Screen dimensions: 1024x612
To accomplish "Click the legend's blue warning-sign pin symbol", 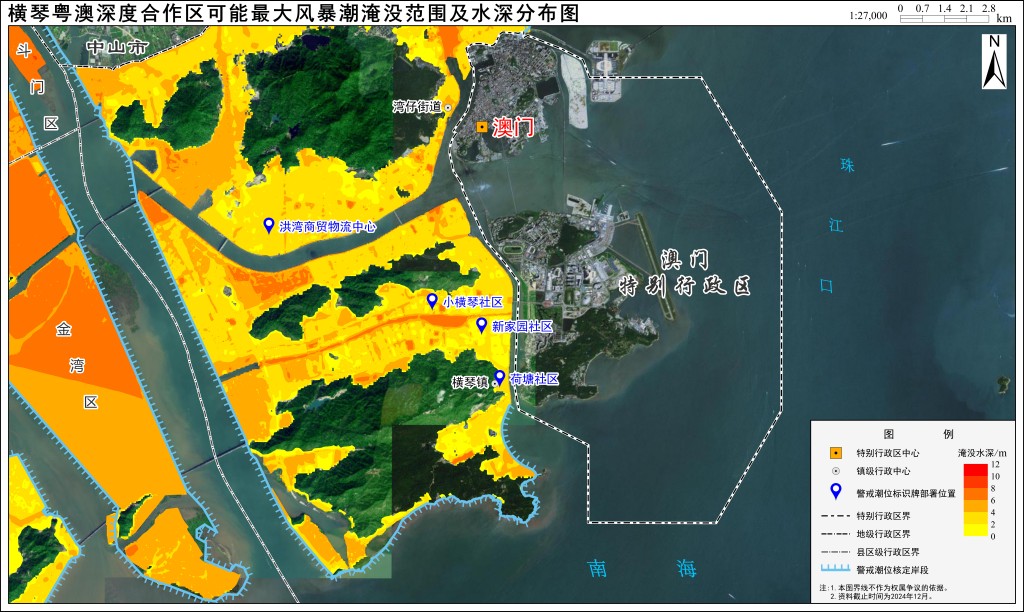I will click(835, 491).
